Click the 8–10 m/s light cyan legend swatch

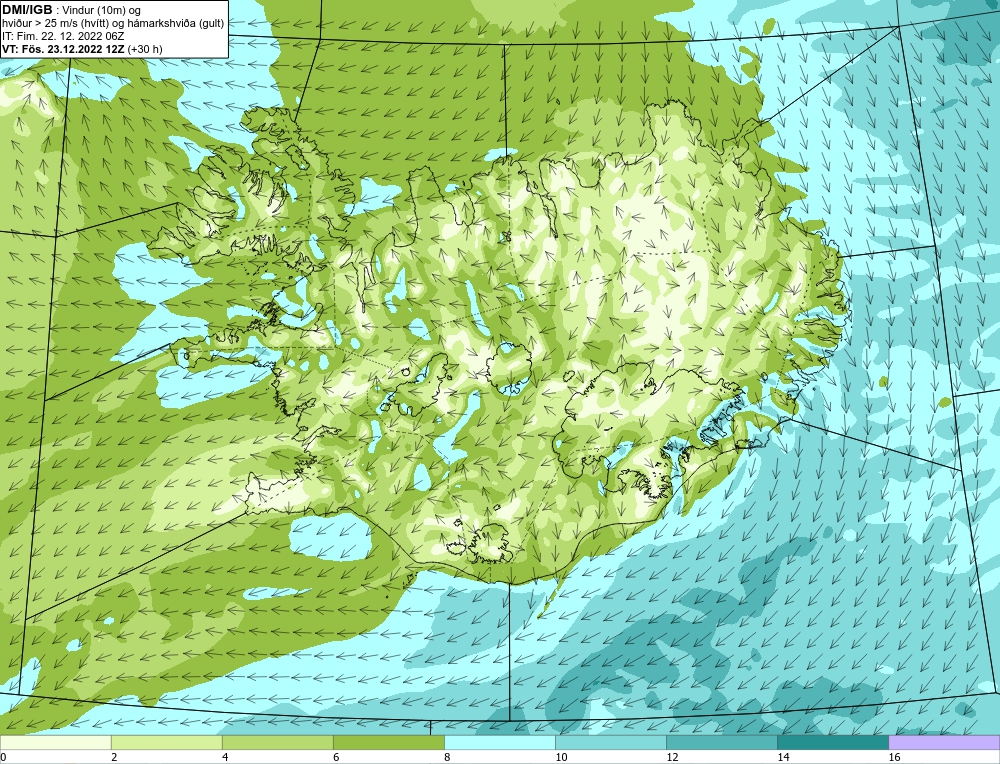point(499,743)
